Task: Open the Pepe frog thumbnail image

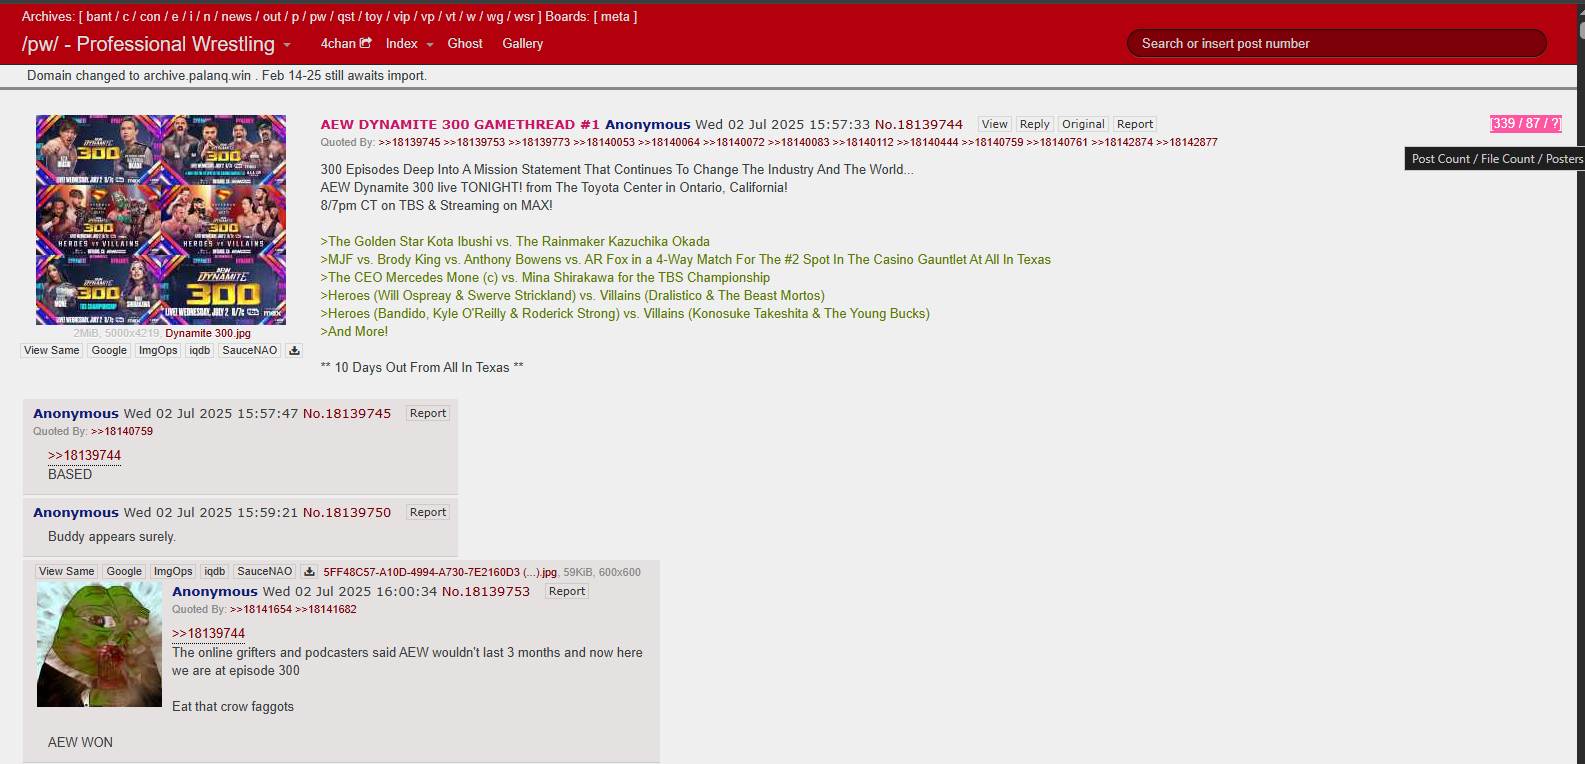Action: coord(99,644)
